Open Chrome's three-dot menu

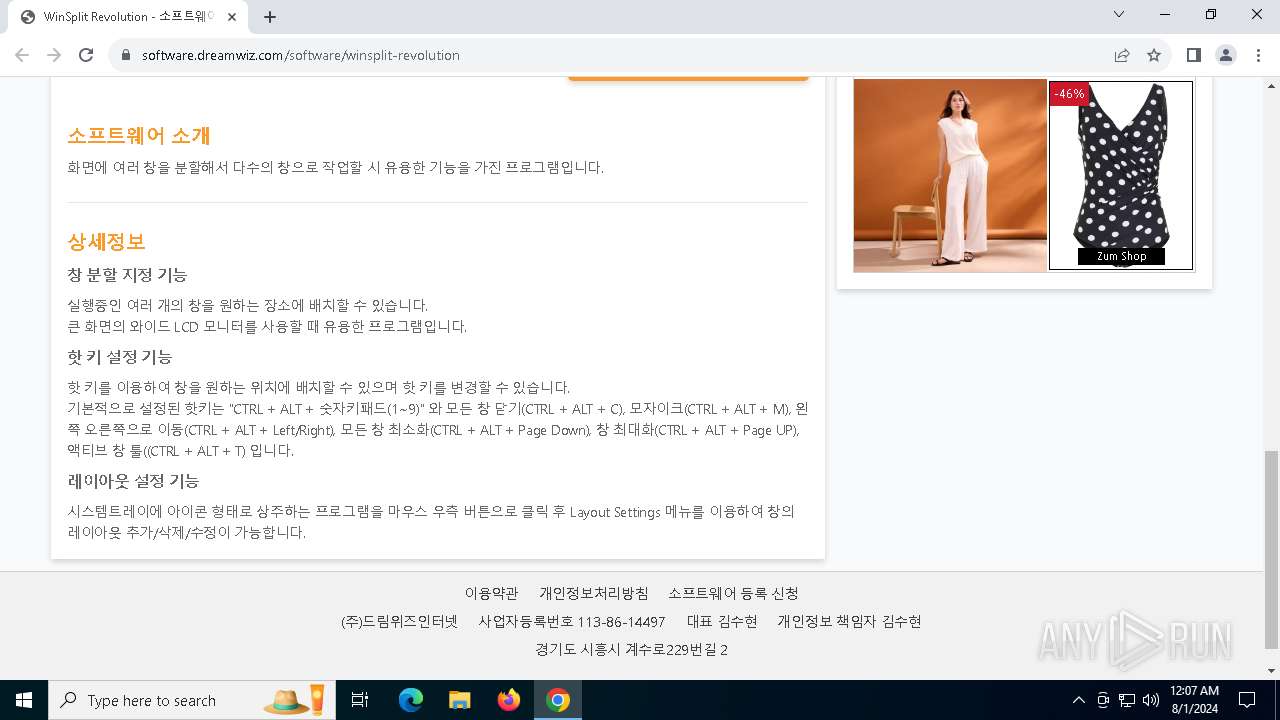1258,55
